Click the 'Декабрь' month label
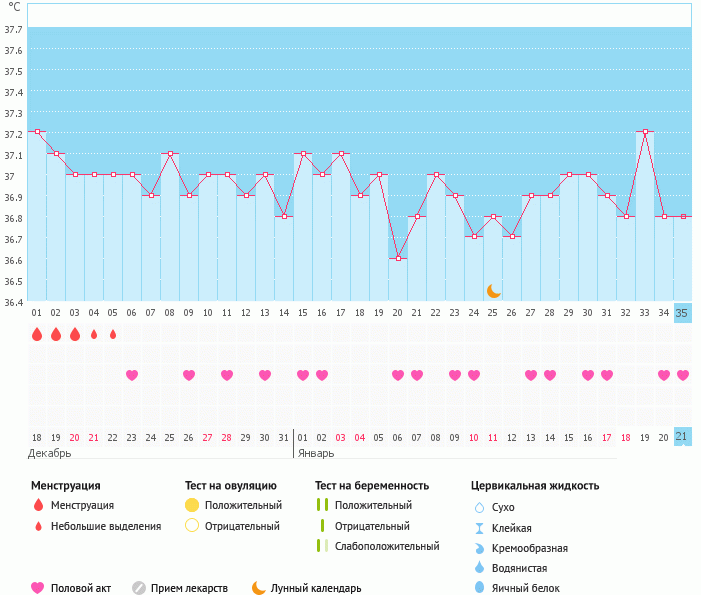This screenshot has width=701, height=595. [50, 453]
